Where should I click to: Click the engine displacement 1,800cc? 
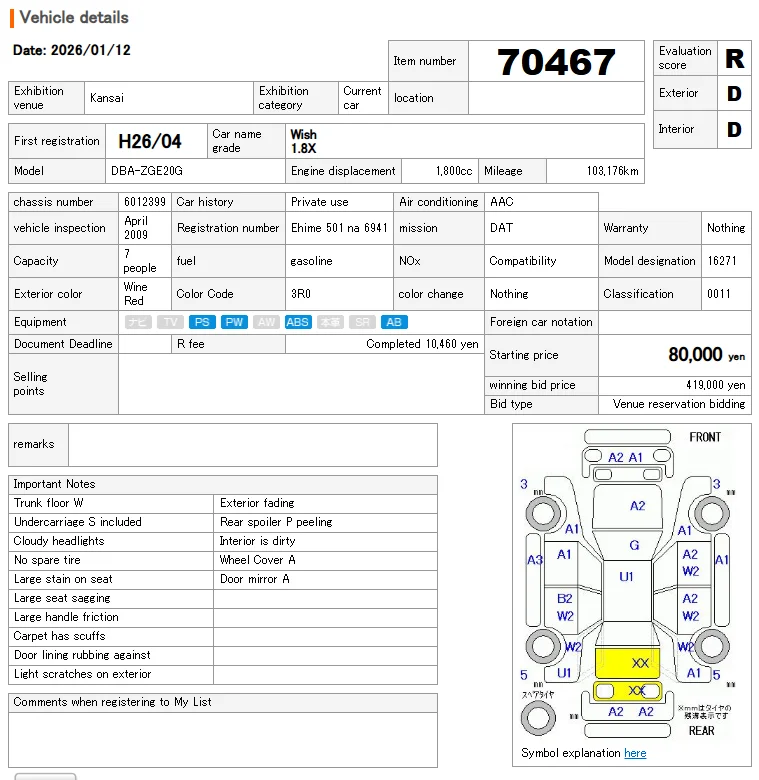tap(454, 171)
